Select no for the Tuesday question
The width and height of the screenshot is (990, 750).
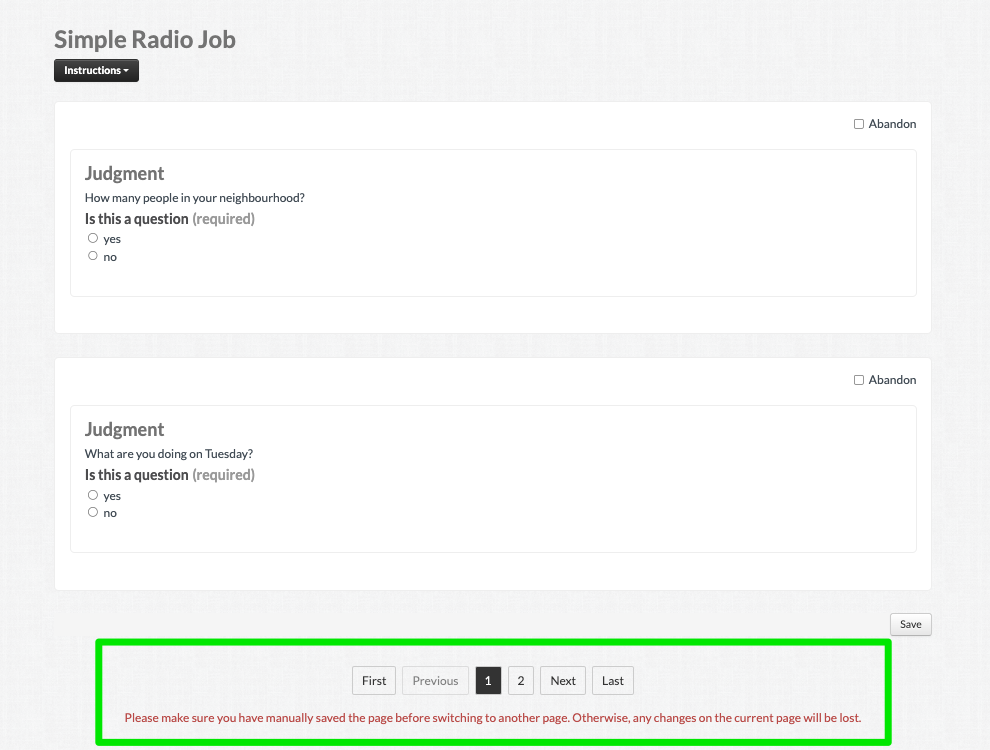click(x=93, y=512)
